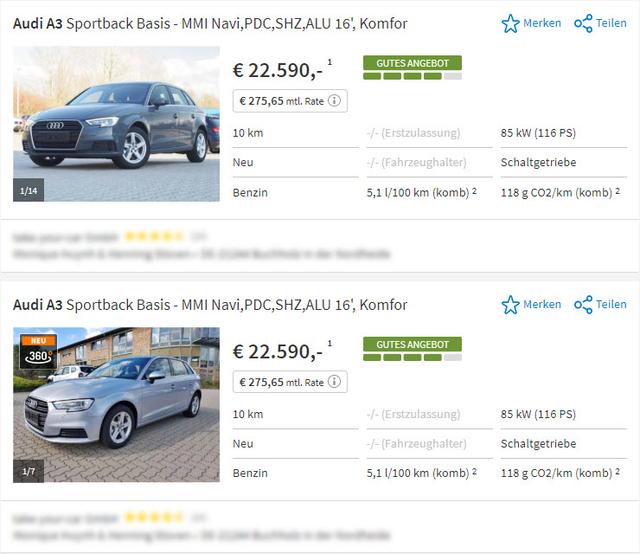Viewport: 640px width, 554px height.
Task: View the dark grey Audi A3 photo
Action: tap(116, 124)
